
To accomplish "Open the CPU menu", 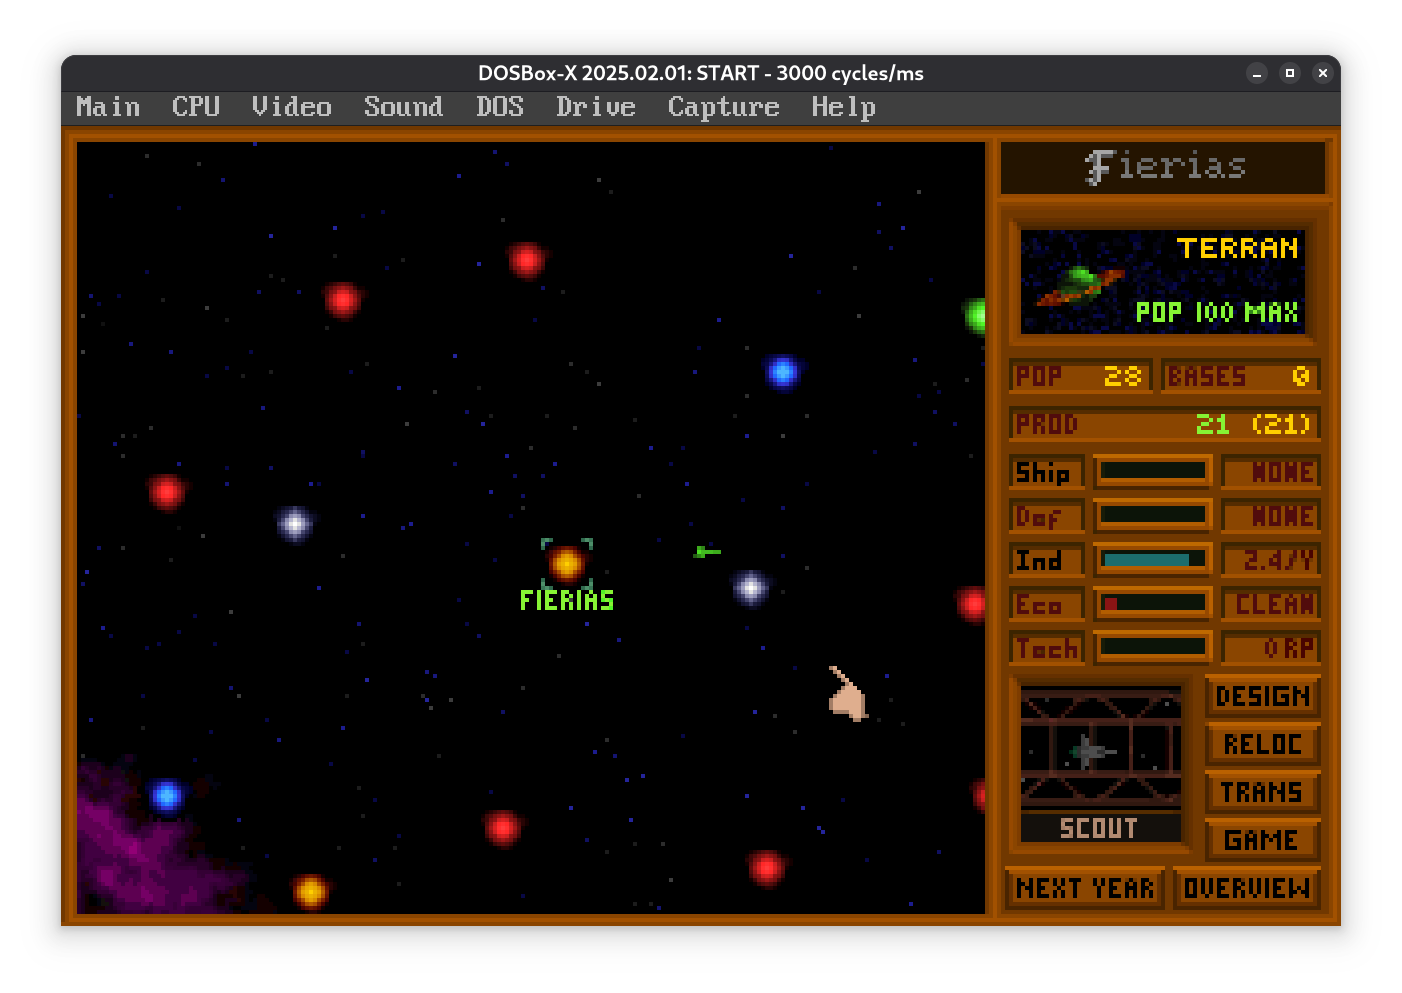I will 195,107.
